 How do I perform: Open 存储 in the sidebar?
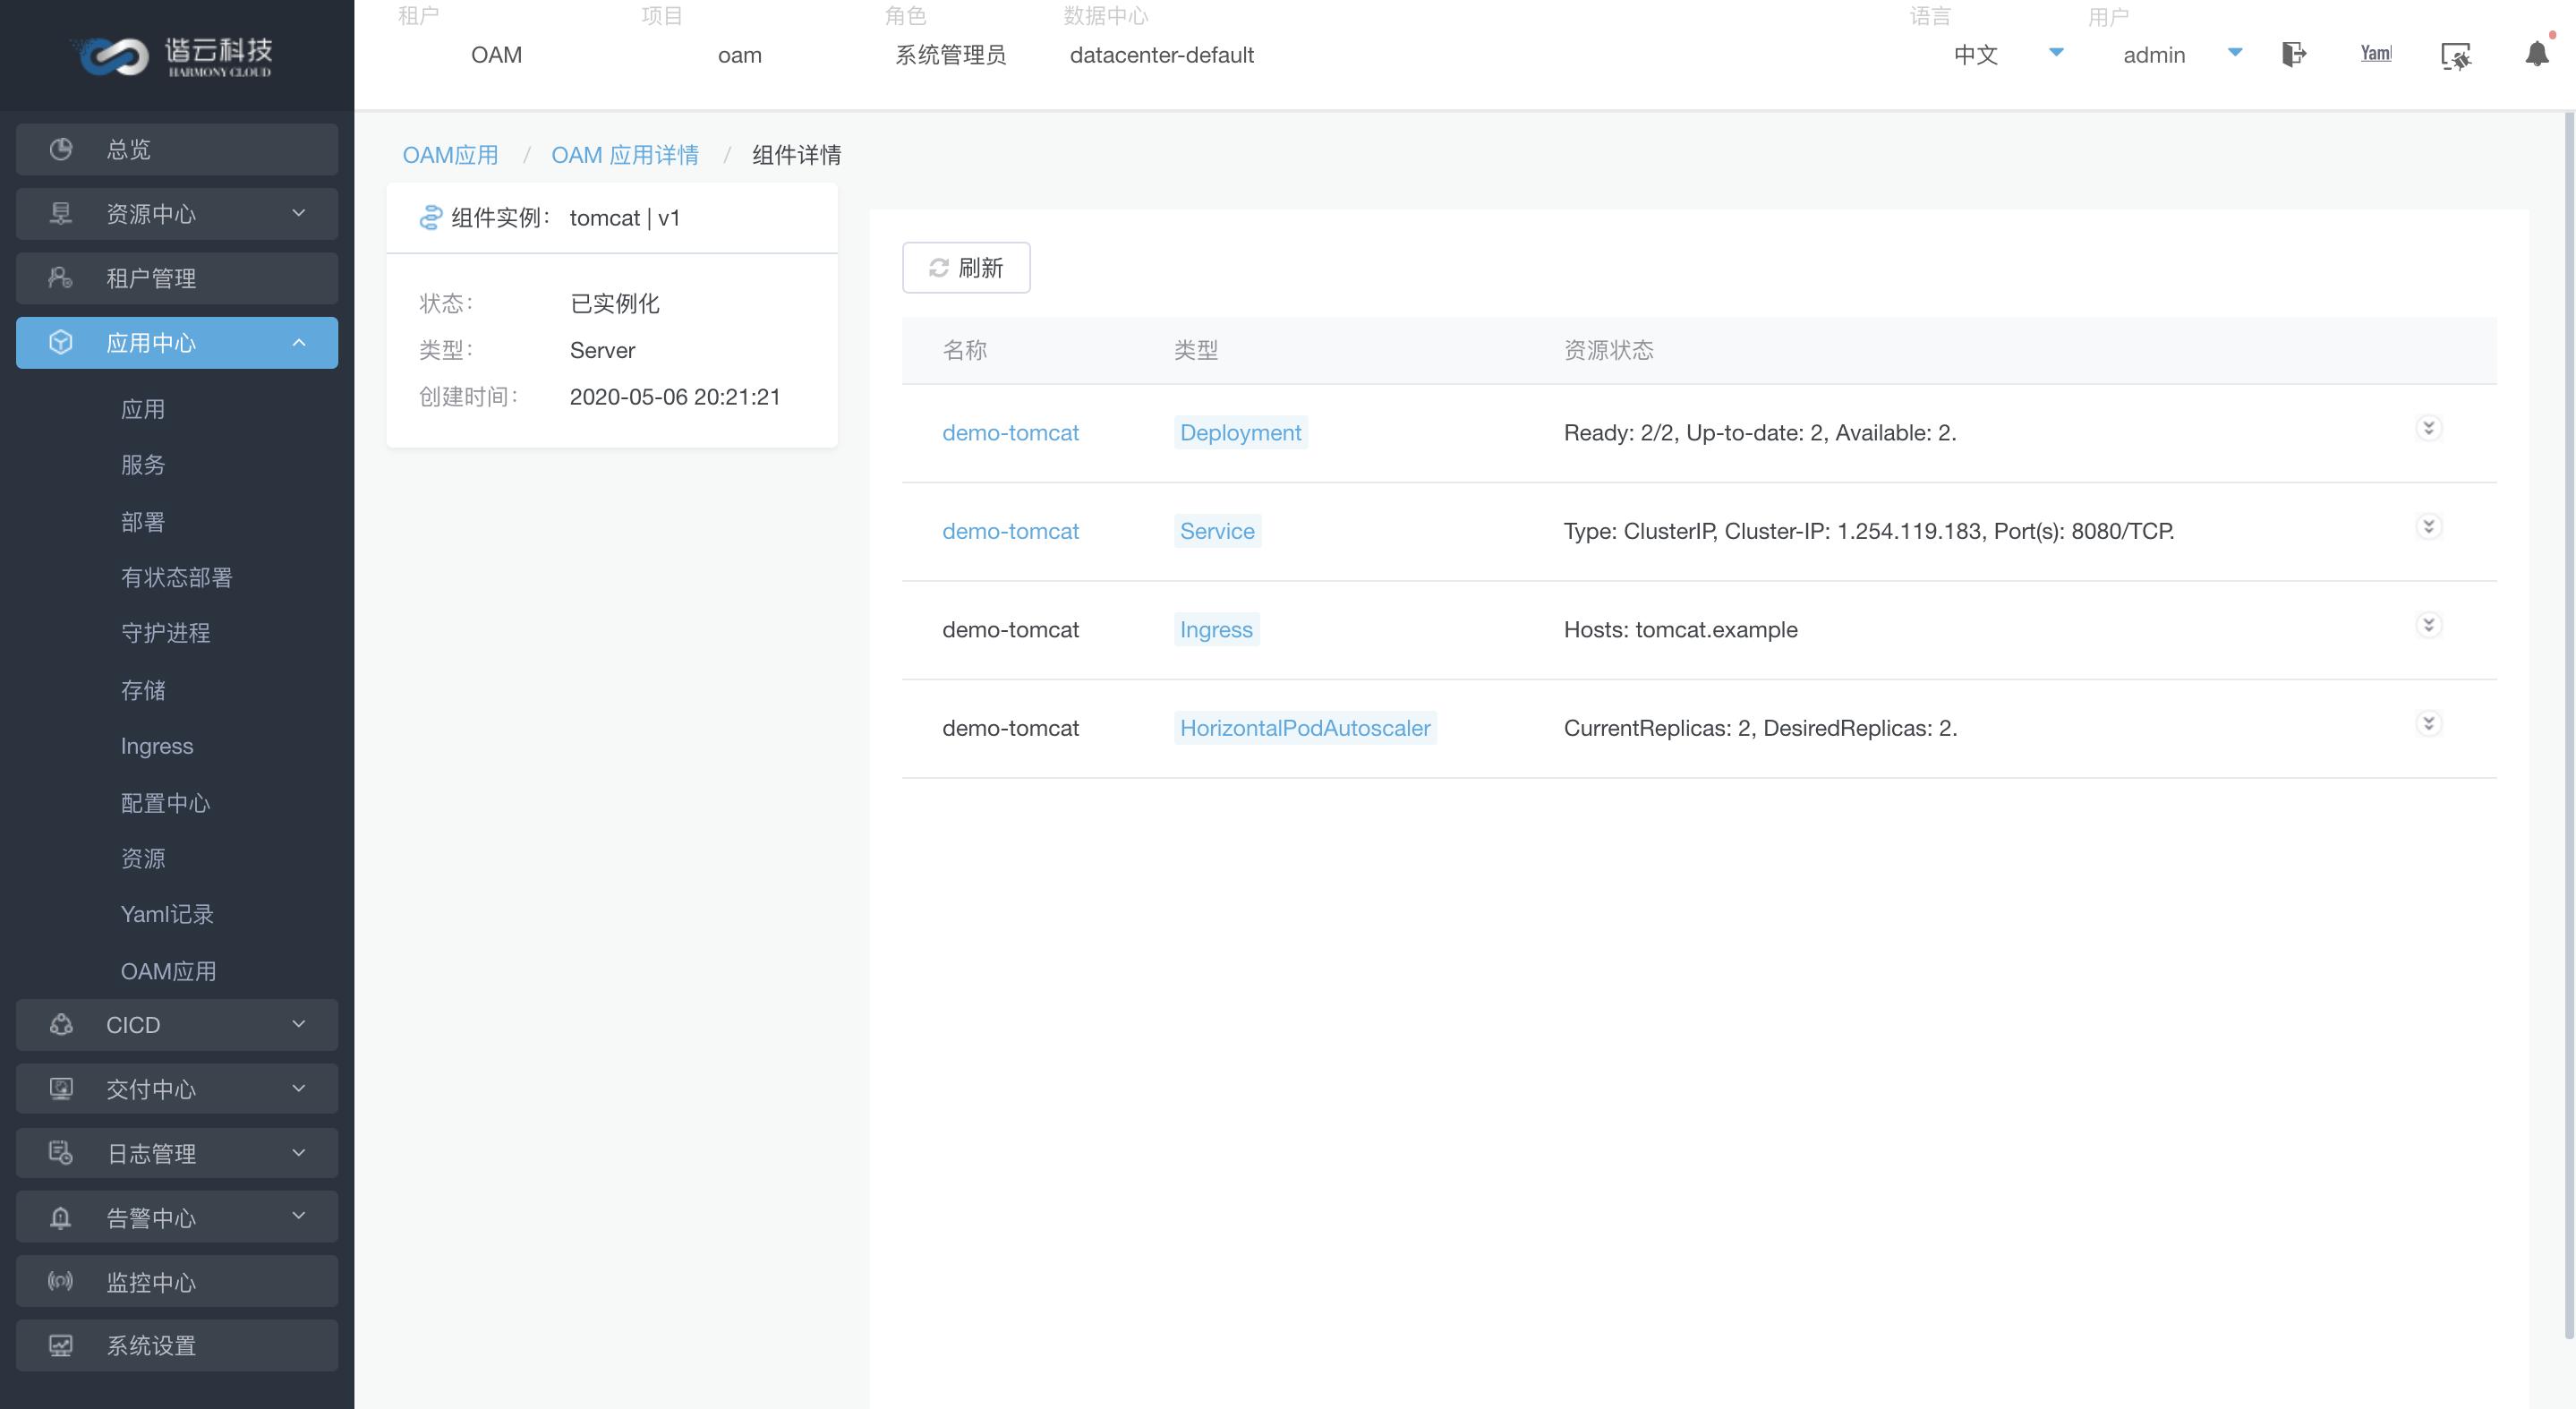143,690
